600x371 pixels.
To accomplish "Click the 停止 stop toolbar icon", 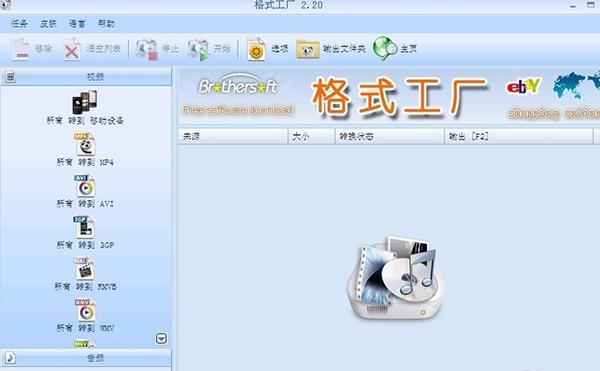I will [147, 49].
